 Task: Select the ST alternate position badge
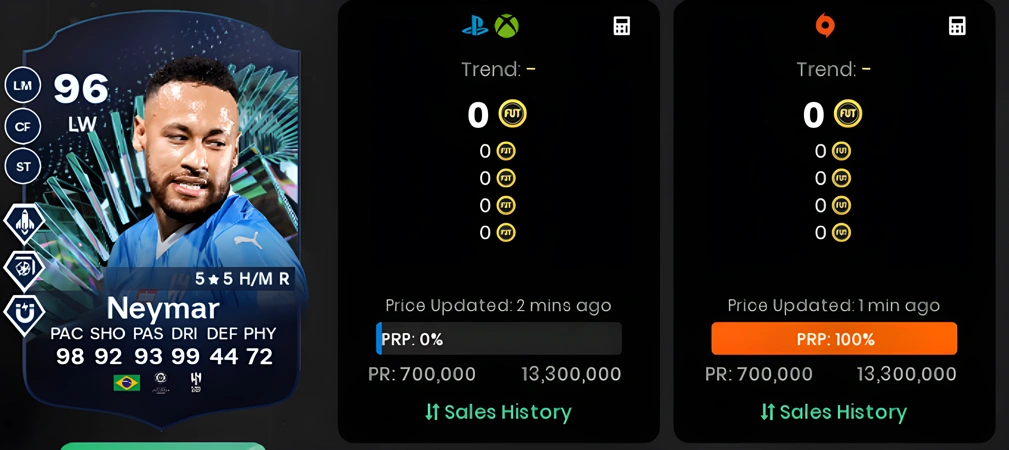tap(23, 167)
